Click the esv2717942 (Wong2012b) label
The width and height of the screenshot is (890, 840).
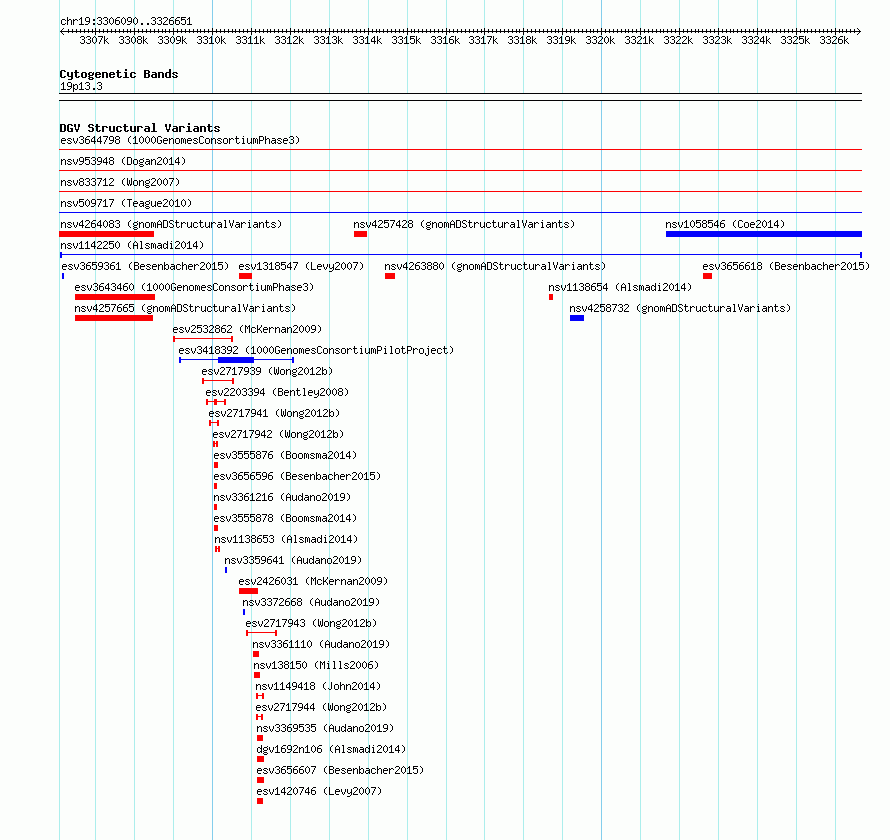point(278,434)
